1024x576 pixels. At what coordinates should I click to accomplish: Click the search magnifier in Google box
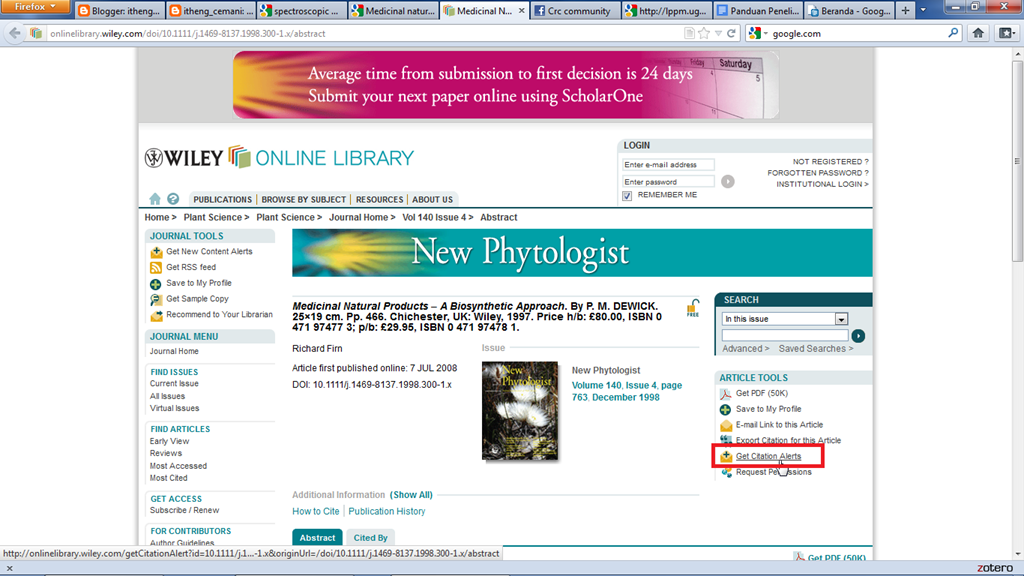tap(953, 33)
